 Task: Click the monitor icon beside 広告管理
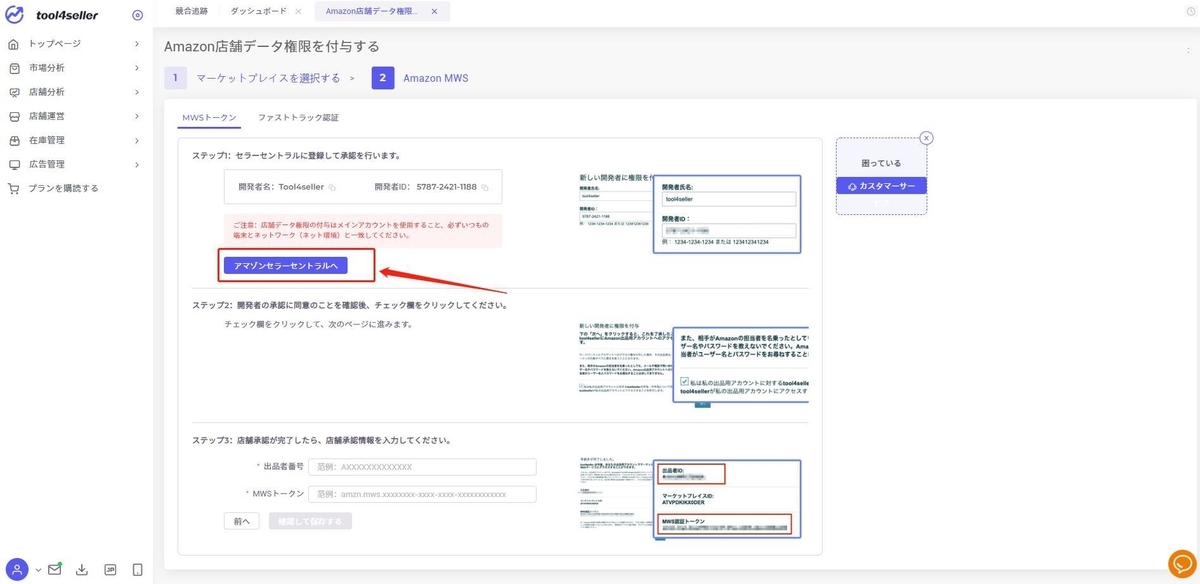pos(14,164)
